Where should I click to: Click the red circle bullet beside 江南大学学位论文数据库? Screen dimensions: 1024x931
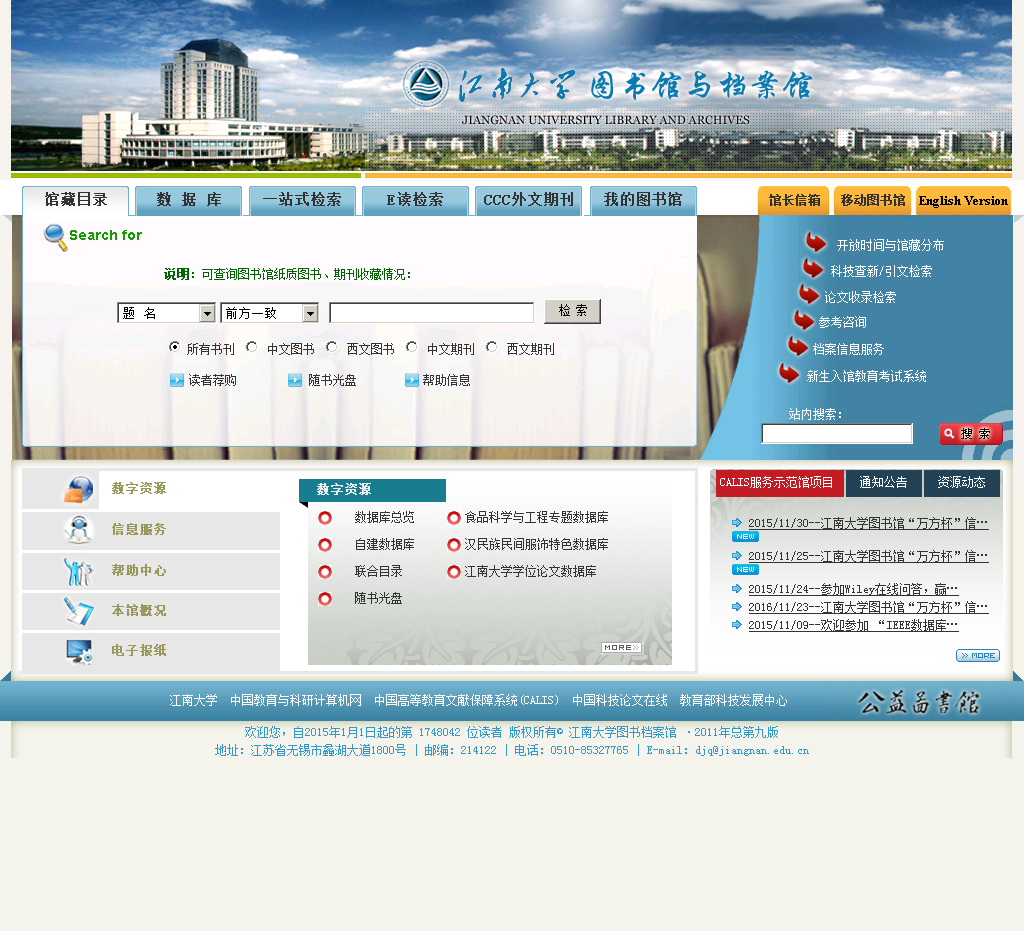[x=454, y=572]
